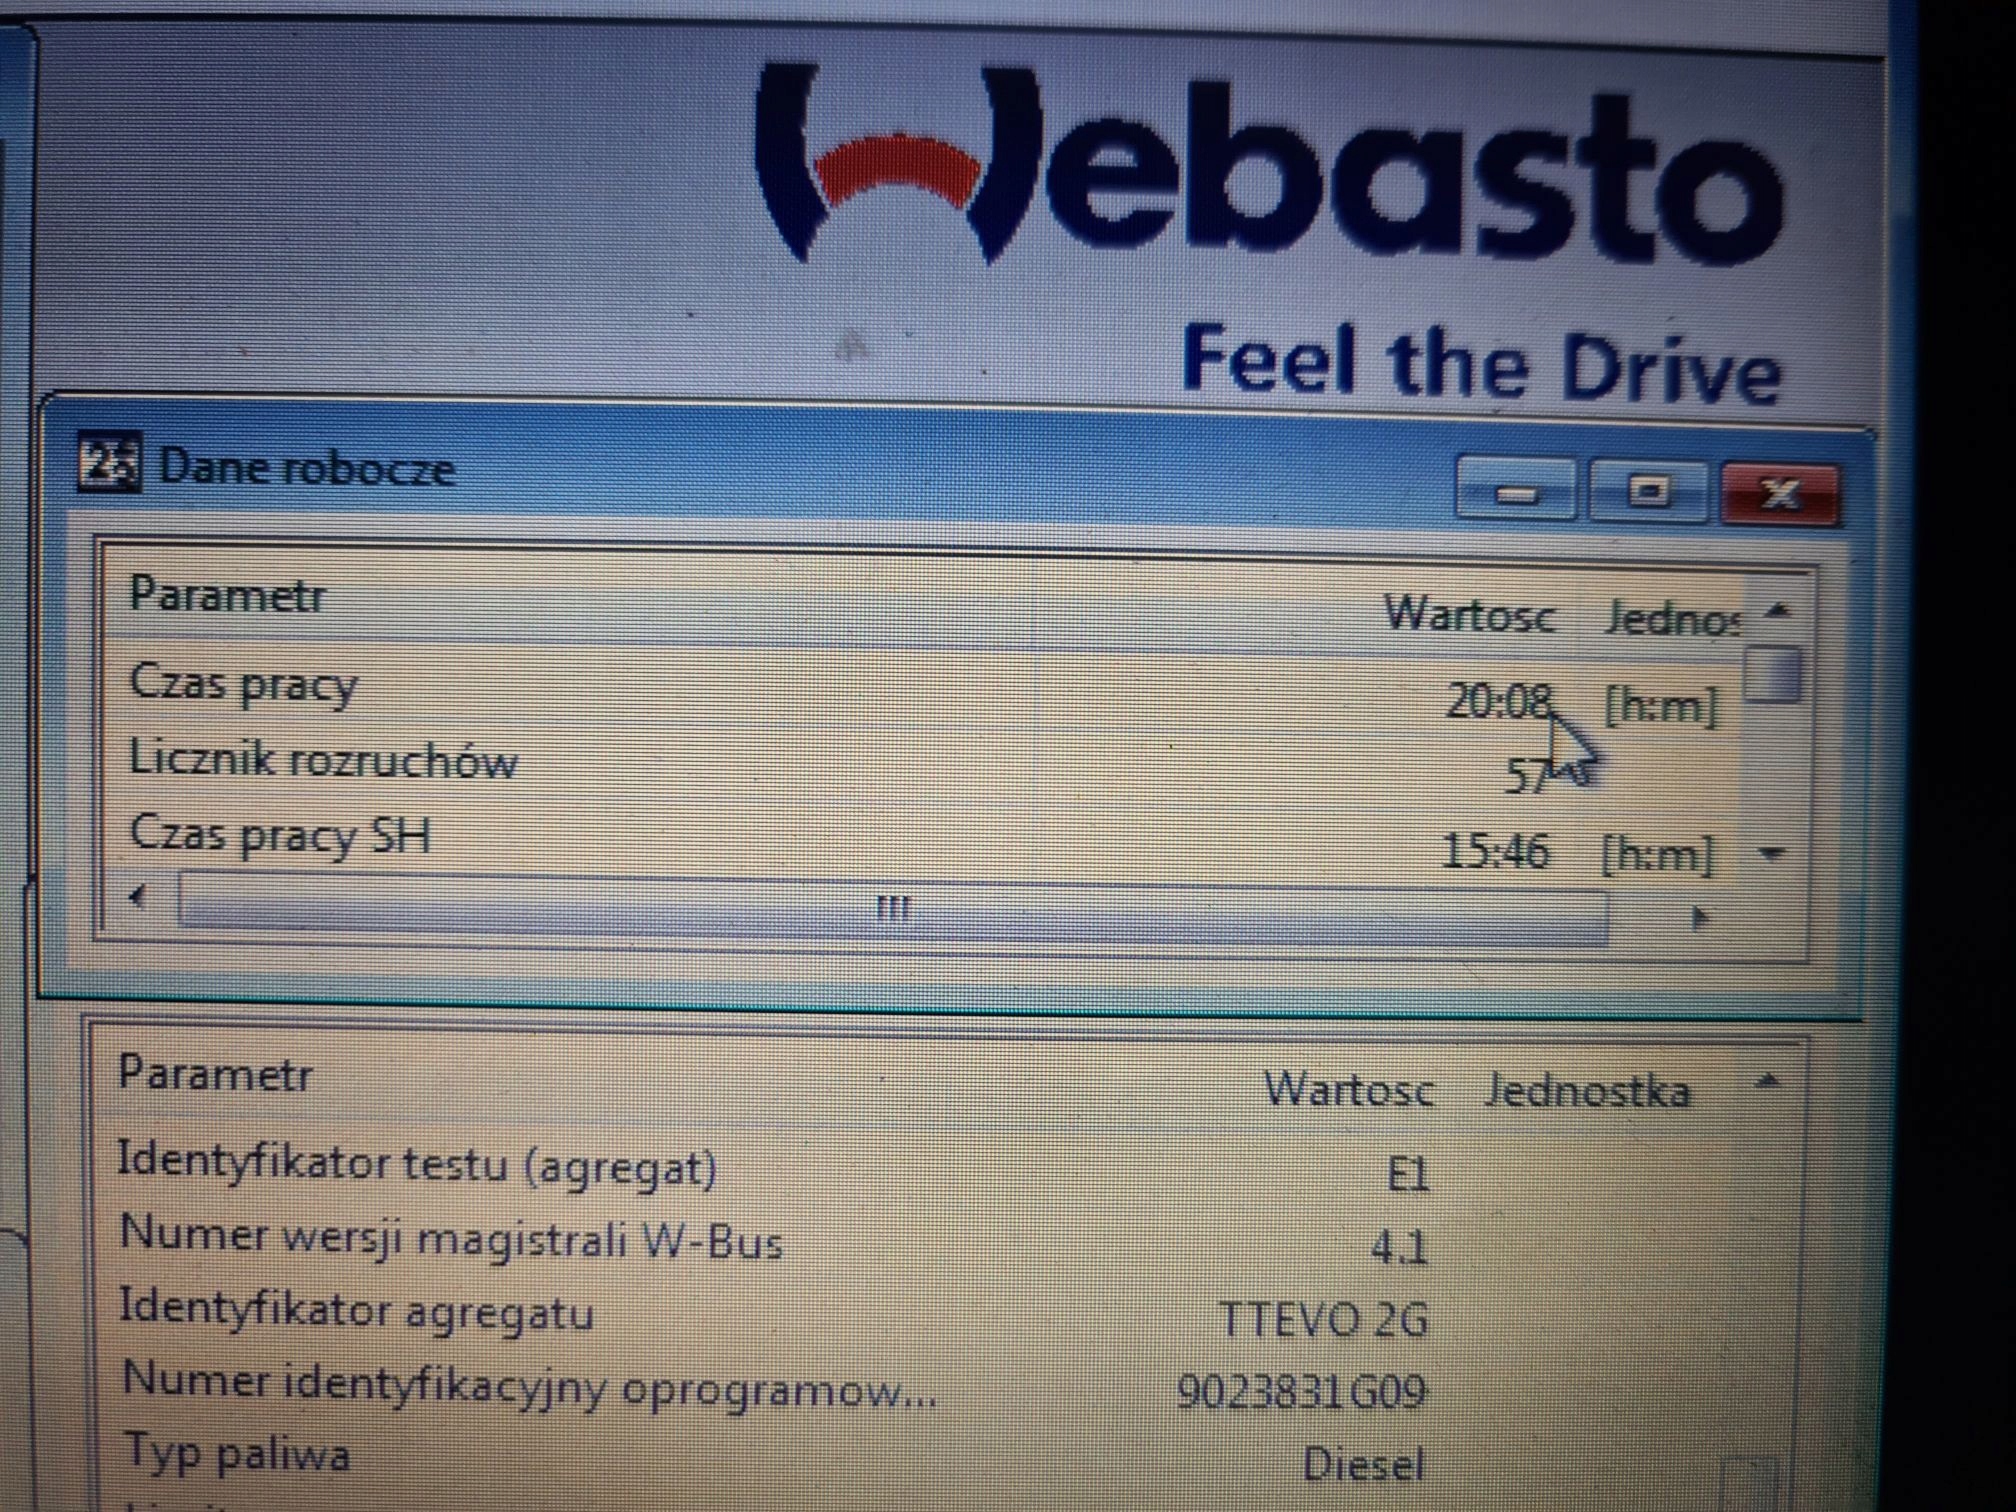
Task: Select the Identyfikator agregatu row
Action: coord(356,1311)
